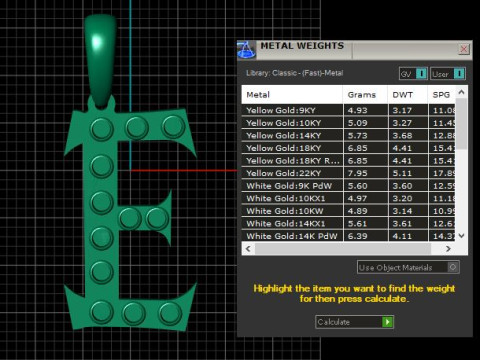Screen dimensions: 480x360
Task: Select the White Gold:14K PdW row
Action: point(349,236)
